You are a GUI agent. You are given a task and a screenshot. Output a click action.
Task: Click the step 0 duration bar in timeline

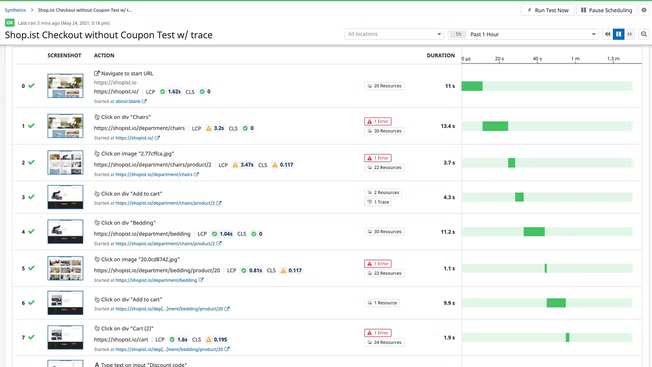coord(472,86)
